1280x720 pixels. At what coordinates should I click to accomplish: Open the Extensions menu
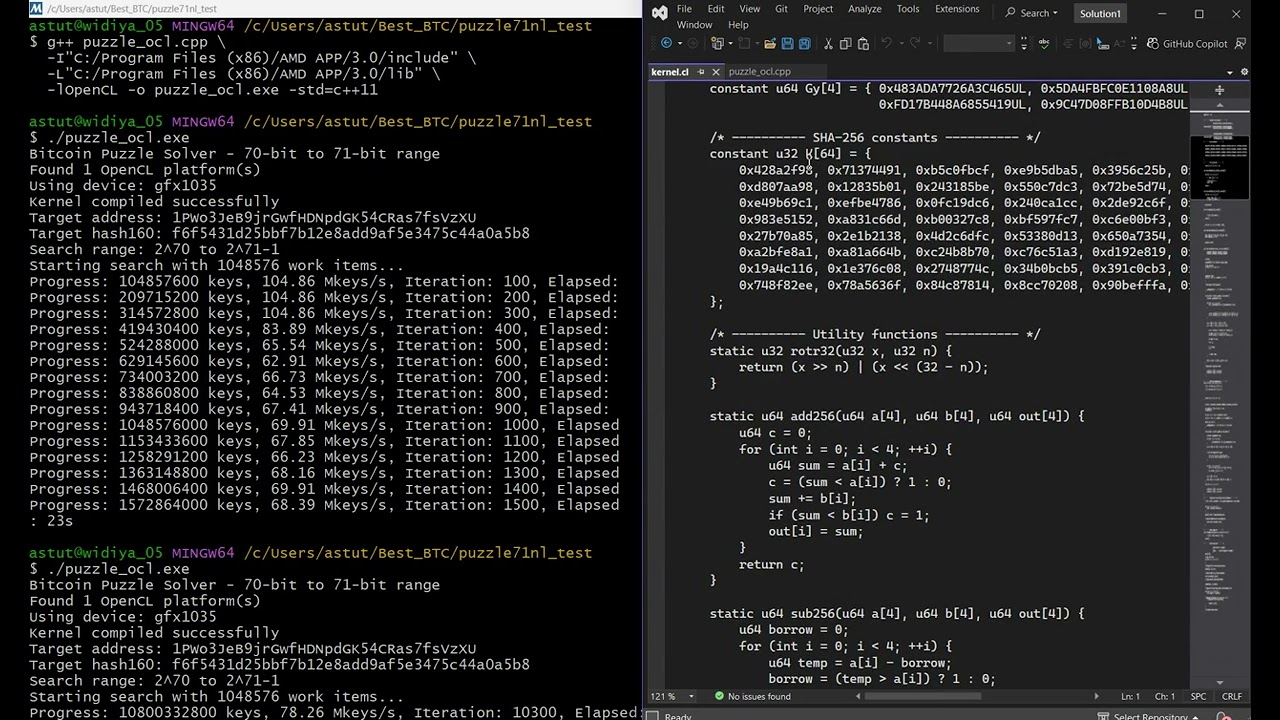point(957,9)
